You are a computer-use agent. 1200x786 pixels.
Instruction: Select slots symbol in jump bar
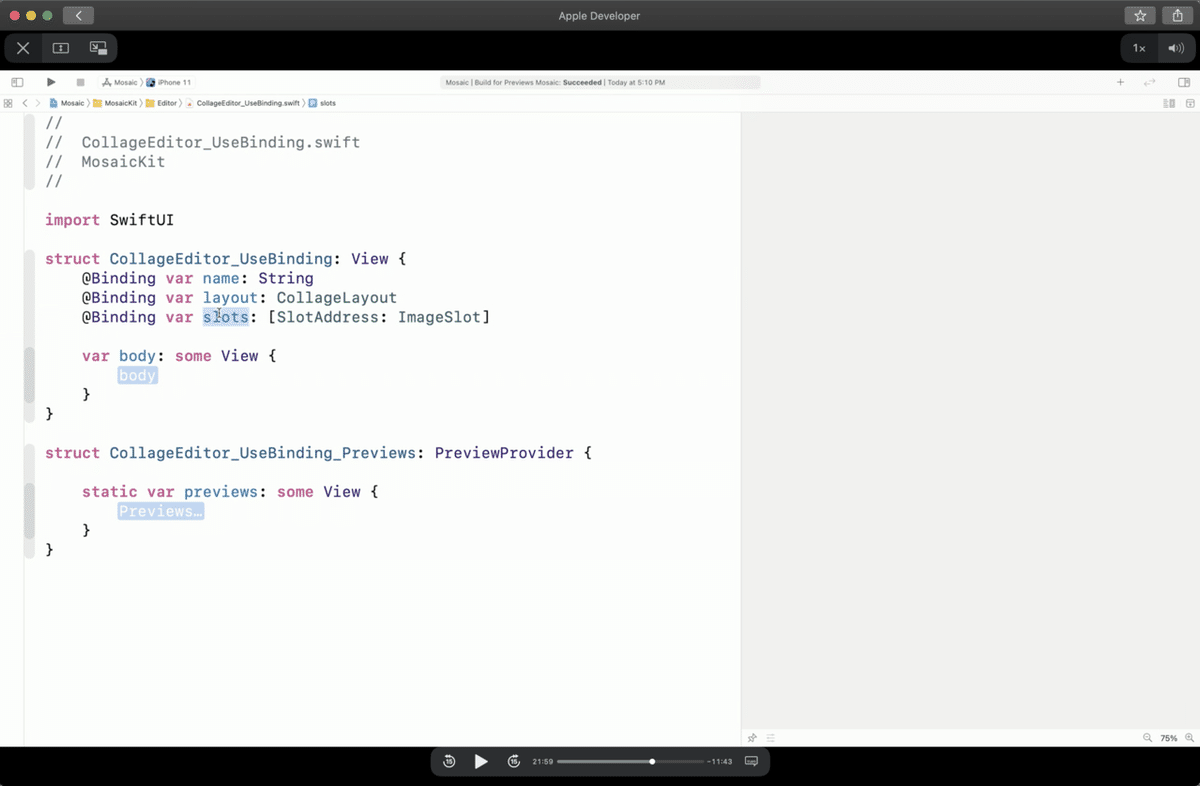(x=322, y=103)
